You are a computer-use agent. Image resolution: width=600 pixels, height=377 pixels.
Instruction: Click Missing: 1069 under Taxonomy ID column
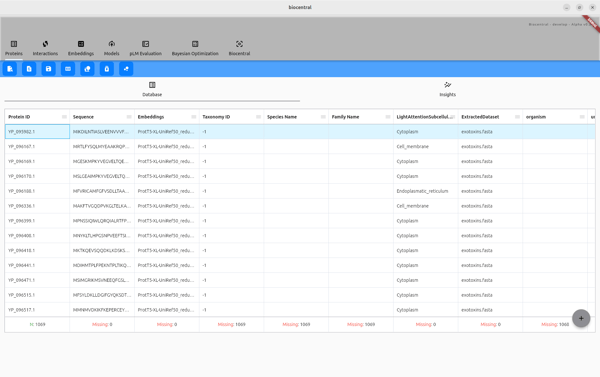tap(232, 325)
